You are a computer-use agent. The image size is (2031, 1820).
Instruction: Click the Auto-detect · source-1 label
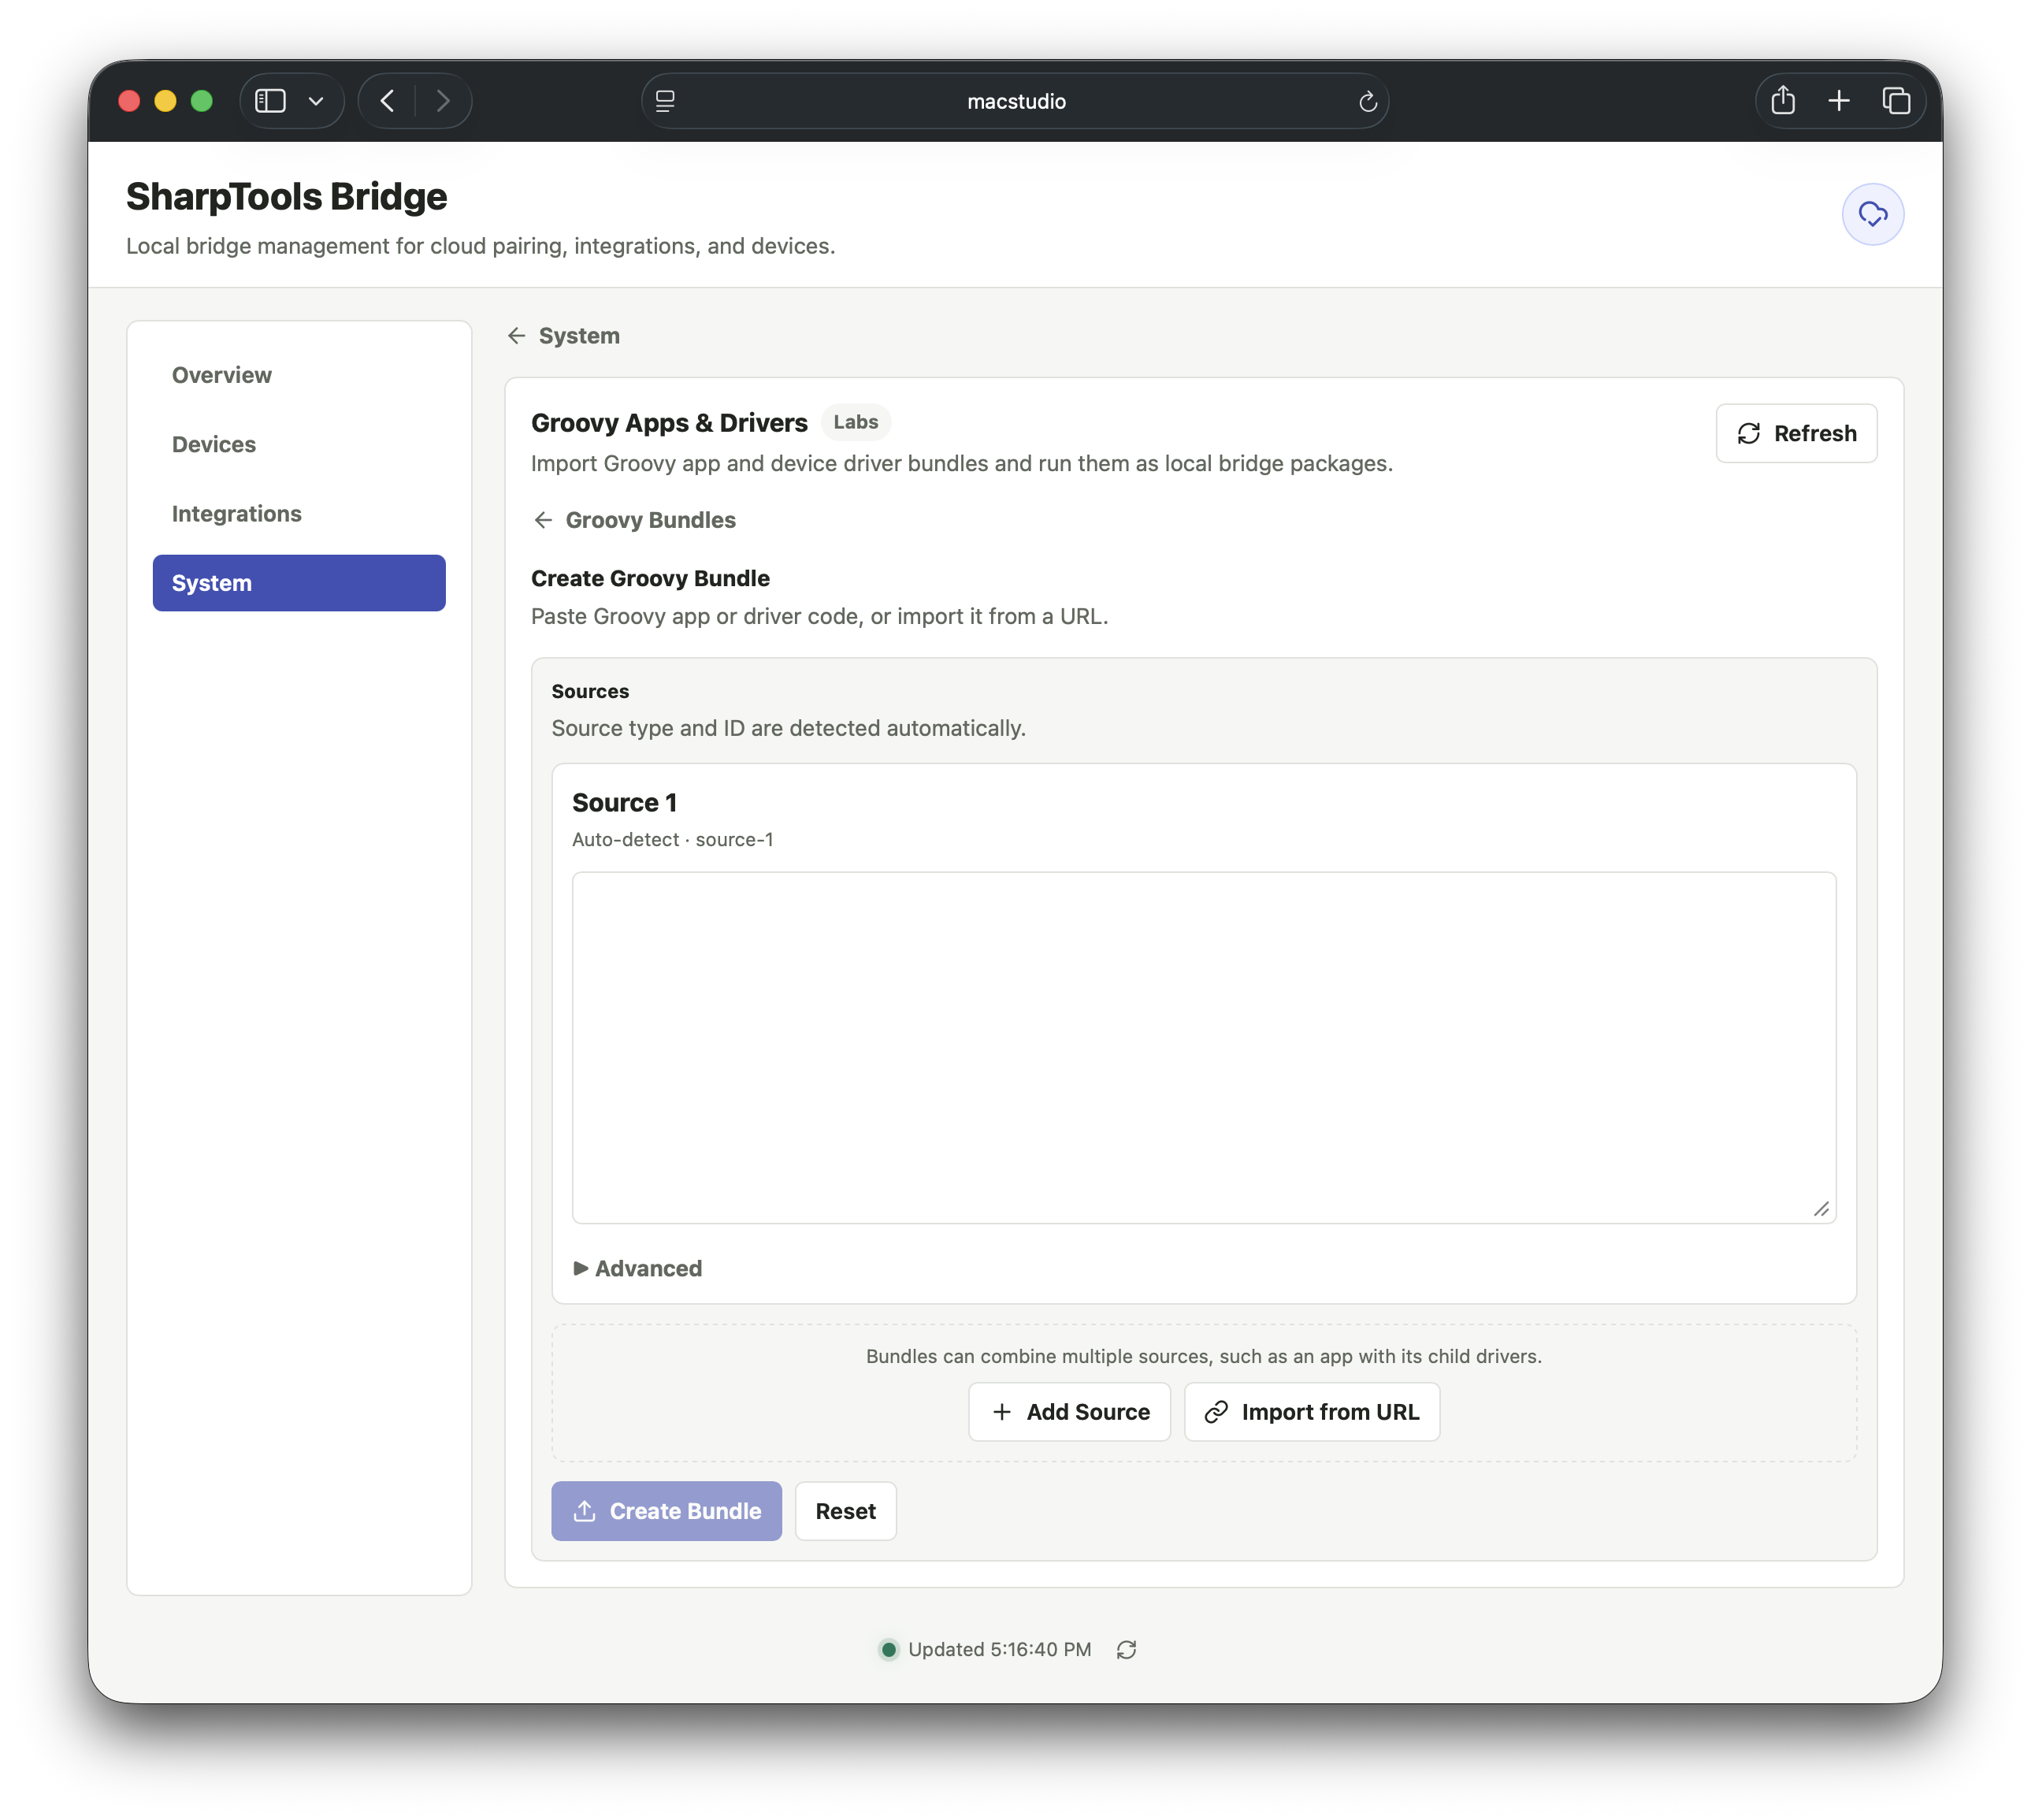(672, 839)
